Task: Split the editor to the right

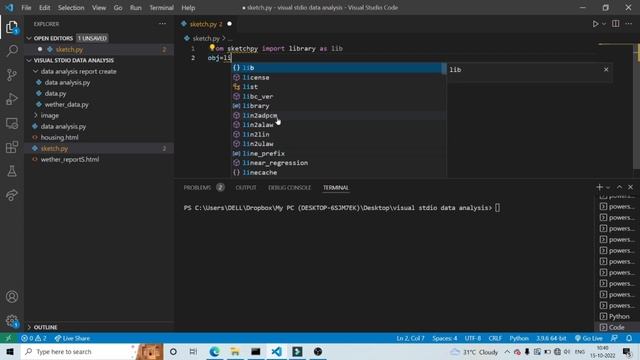Action: pos(616,24)
